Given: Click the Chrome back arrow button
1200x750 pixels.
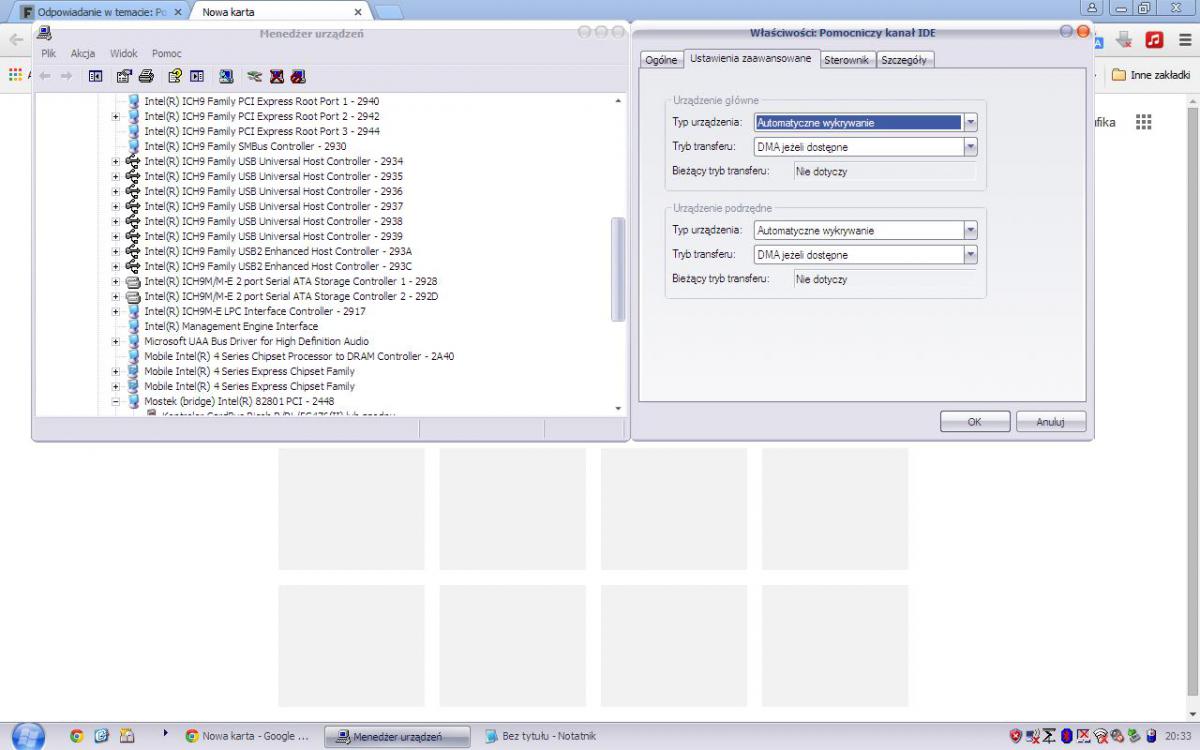Looking at the screenshot, I should 16,40.
